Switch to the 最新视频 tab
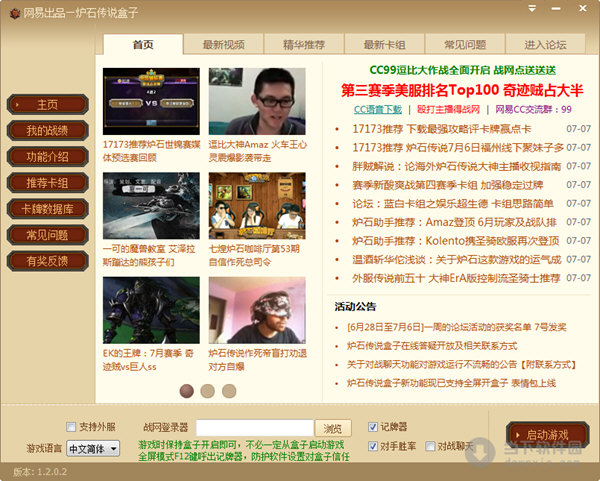The image size is (600, 481). tap(223, 44)
